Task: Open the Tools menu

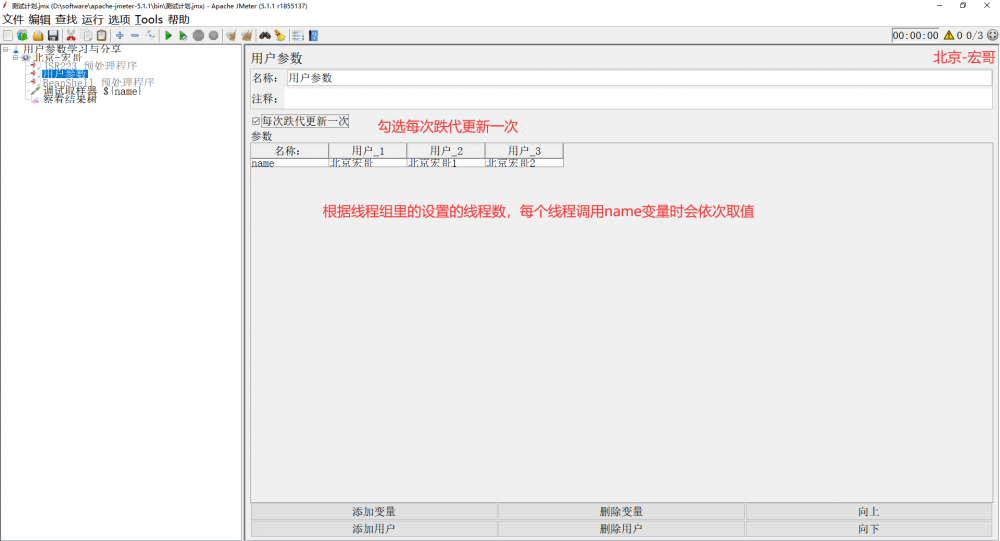Action: [149, 20]
